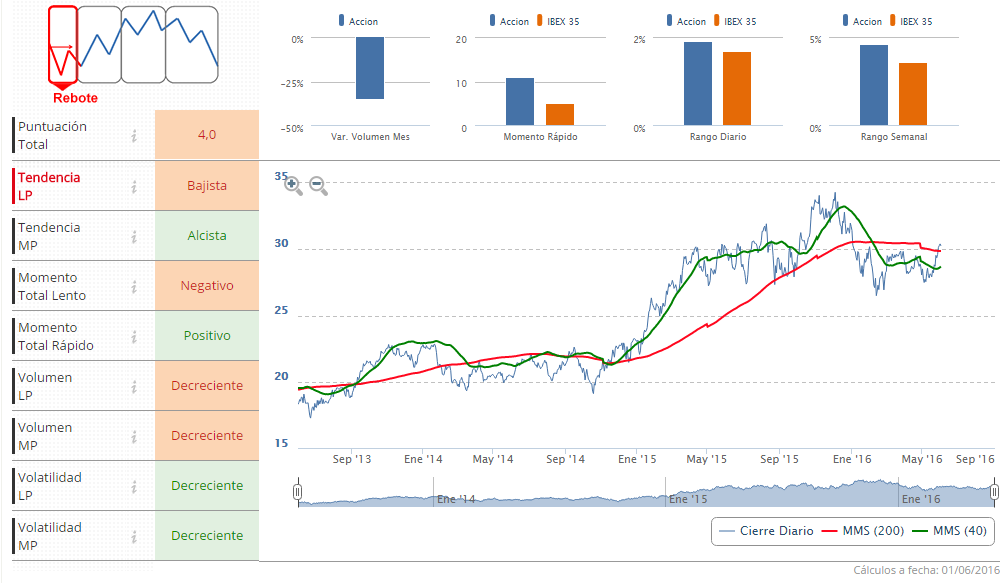Click Accion bar in Var. Volumen Mes chart
The image size is (1008, 583).
click(x=369, y=68)
